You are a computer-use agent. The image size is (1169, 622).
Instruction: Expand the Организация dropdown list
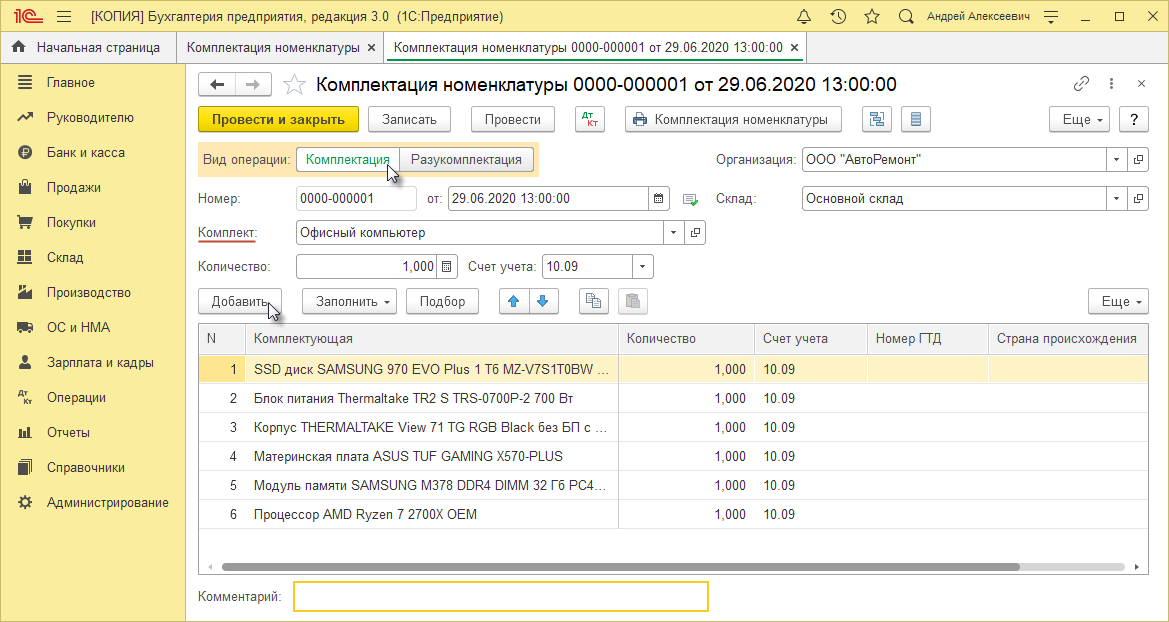[1116, 159]
